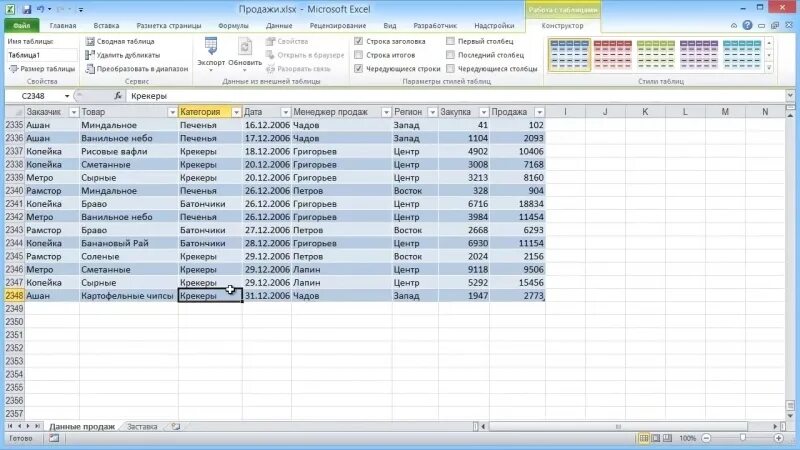Select row header 2340

tap(14, 191)
